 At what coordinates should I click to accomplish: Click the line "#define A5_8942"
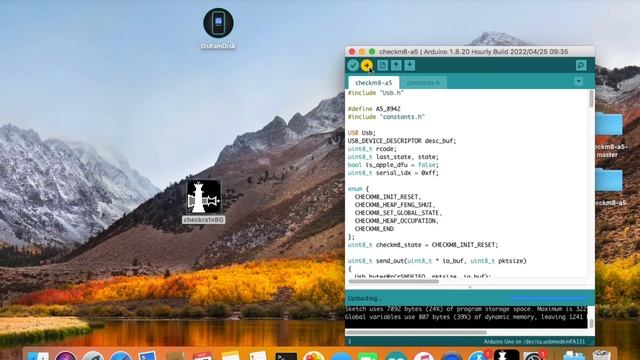pos(374,109)
